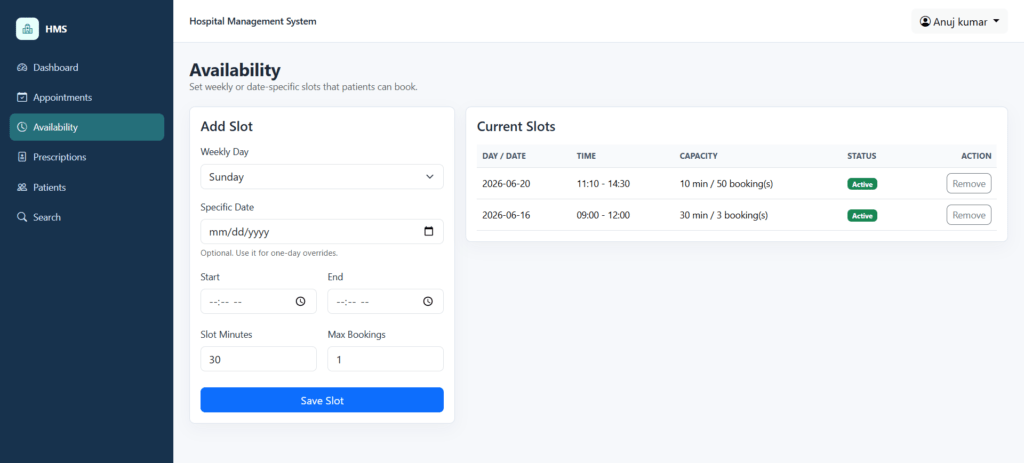Open the clock picker in Start field
Image resolution: width=1024 pixels, height=463 pixels.
(x=300, y=302)
